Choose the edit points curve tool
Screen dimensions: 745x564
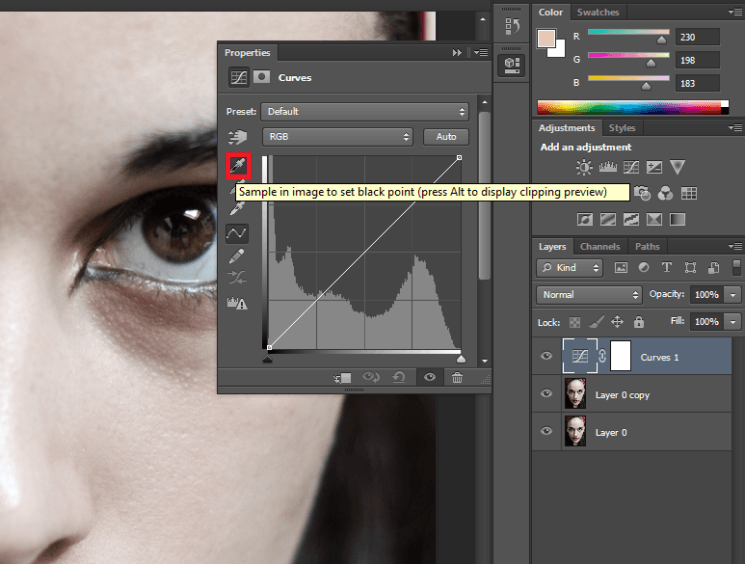[x=238, y=233]
